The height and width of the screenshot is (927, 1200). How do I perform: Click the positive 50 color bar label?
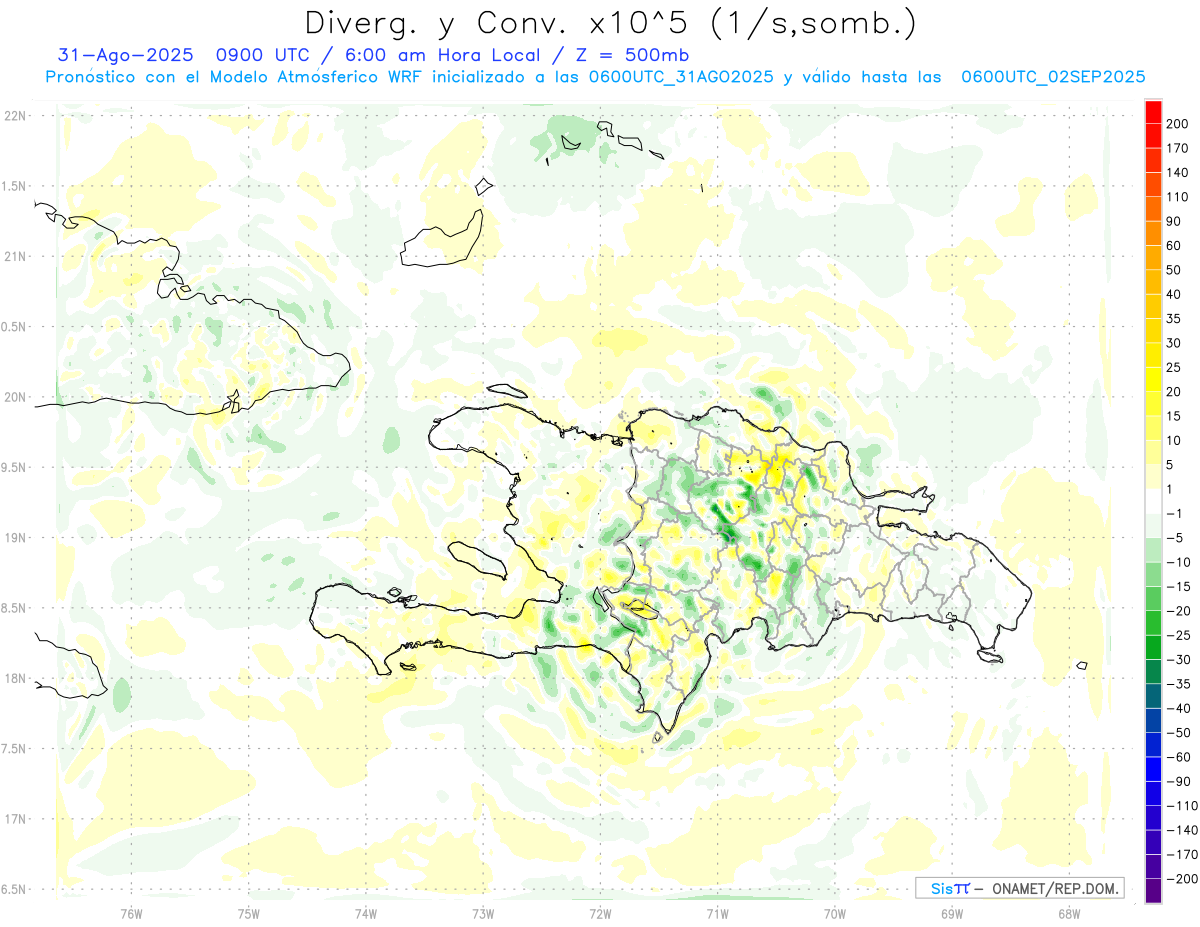point(1174,270)
